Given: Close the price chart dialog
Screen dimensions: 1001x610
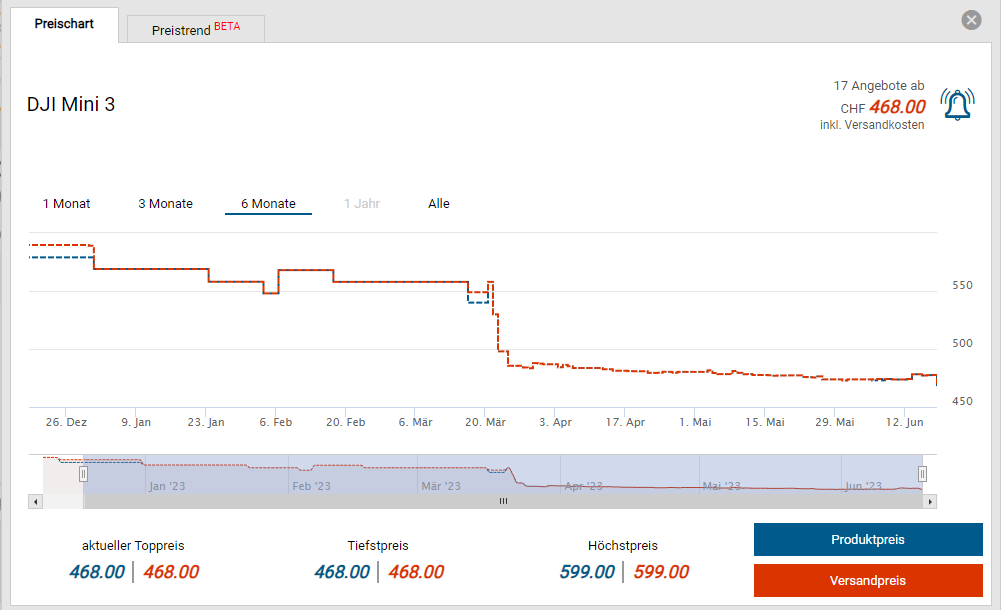Looking at the screenshot, I should (x=971, y=20).
